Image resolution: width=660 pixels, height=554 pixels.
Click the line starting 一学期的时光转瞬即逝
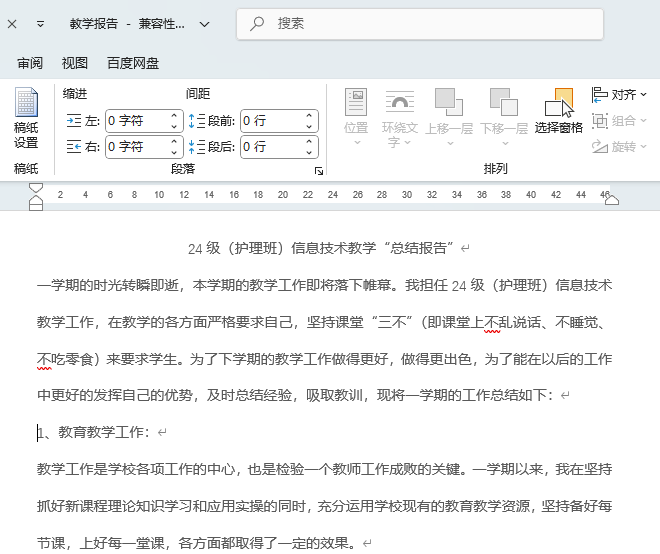[325, 285]
